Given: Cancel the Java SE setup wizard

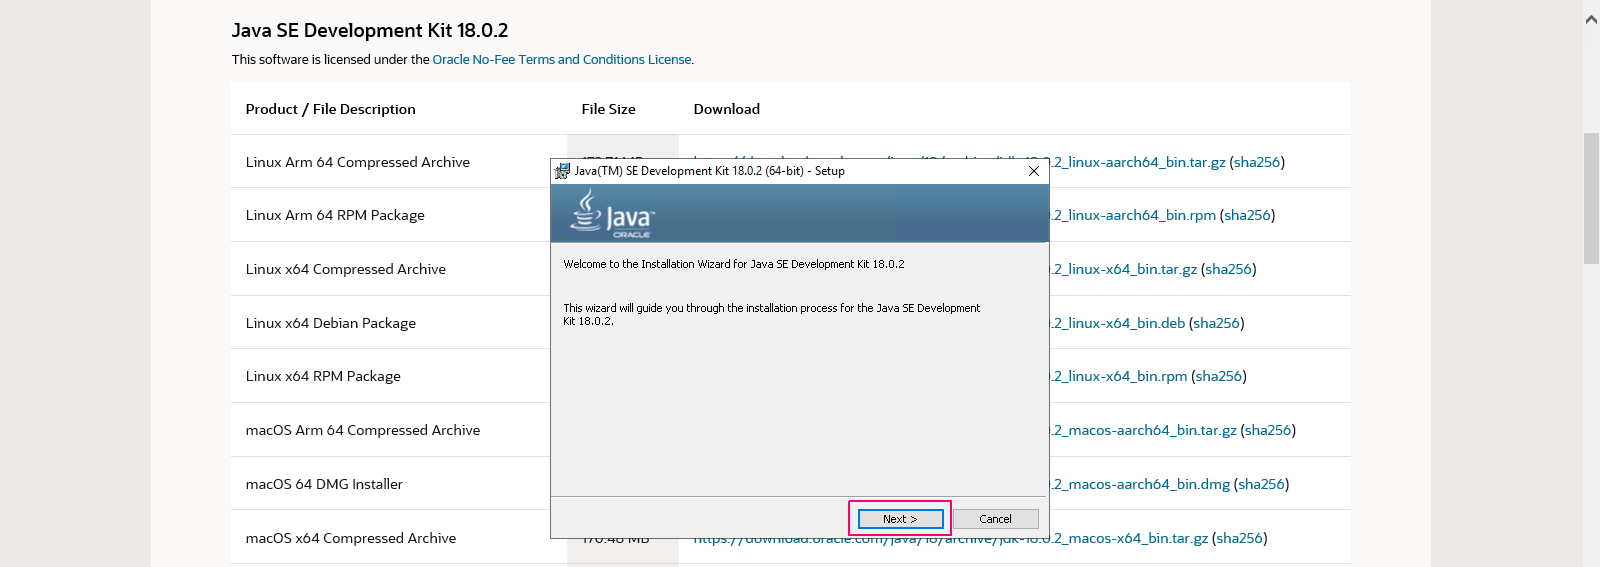Looking at the screenshot, I should [995, 519].
